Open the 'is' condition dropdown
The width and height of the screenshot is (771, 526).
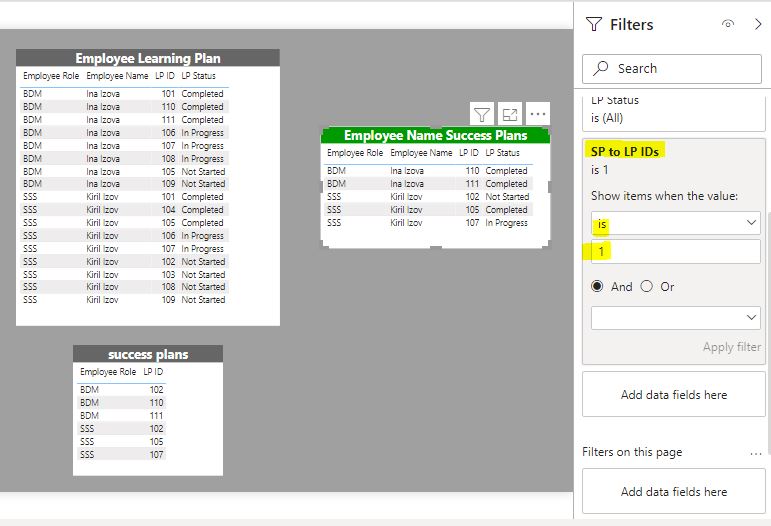tap(675, 223)
